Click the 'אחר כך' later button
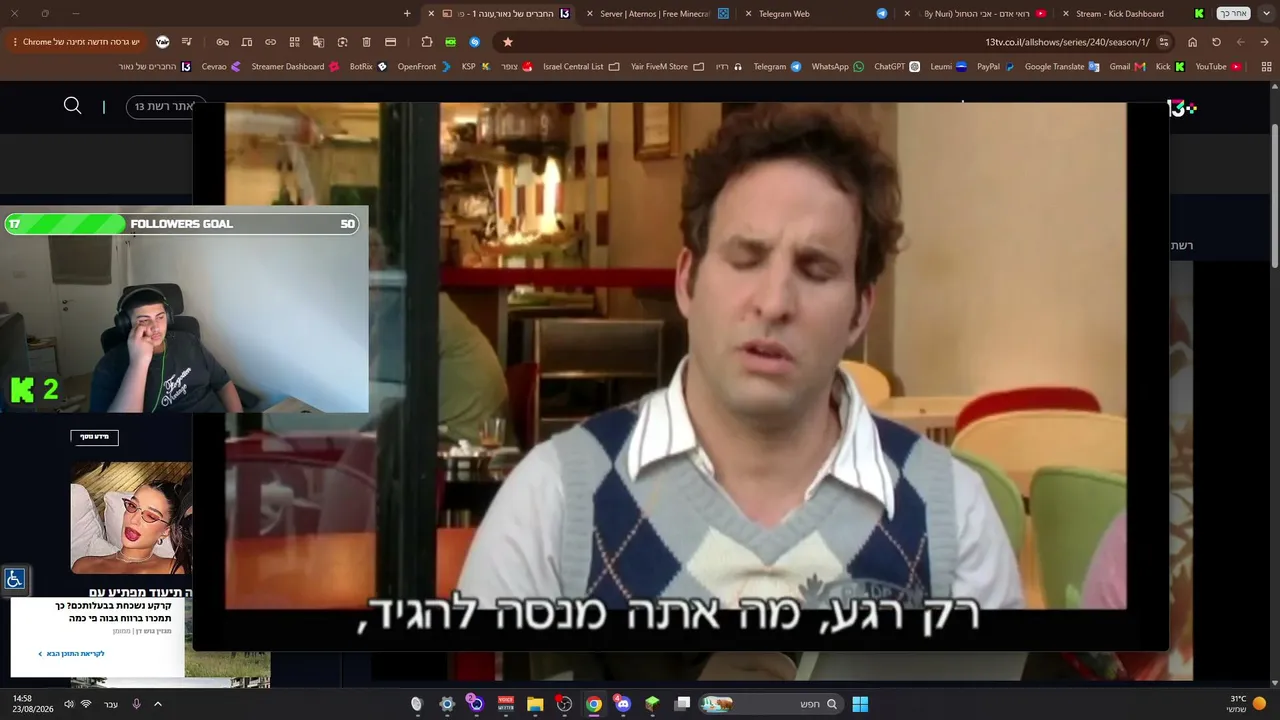Image resolution: width=1280 pixels, height=720 pixels. tap(1234, 14)
